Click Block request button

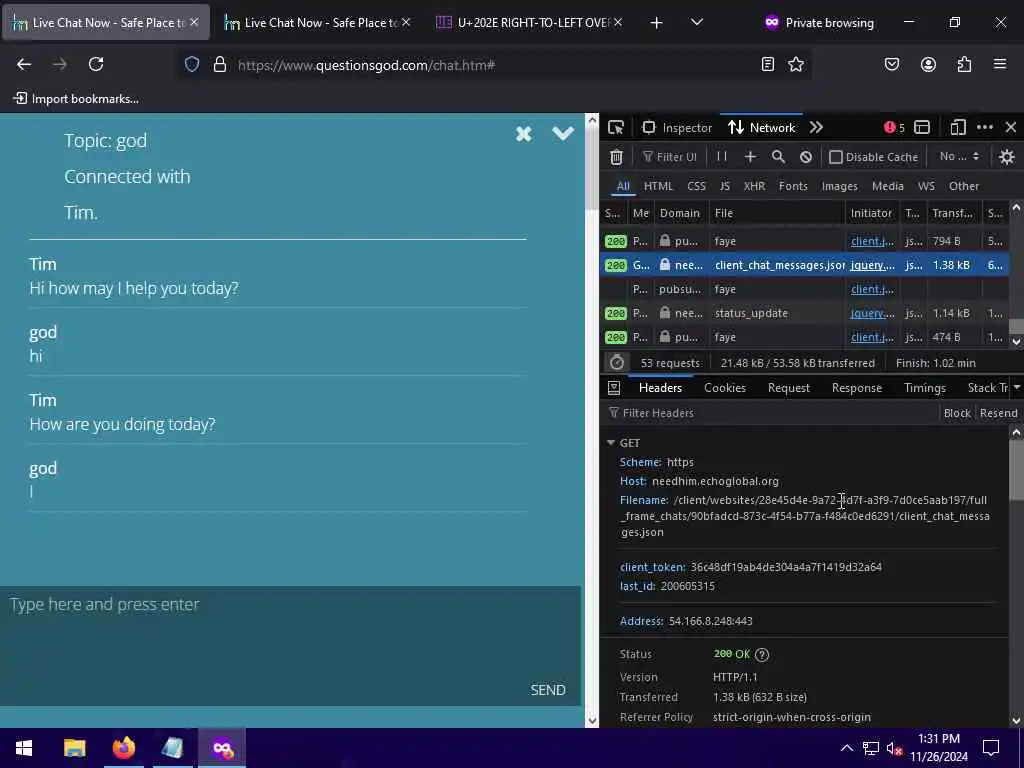point(957,413)
